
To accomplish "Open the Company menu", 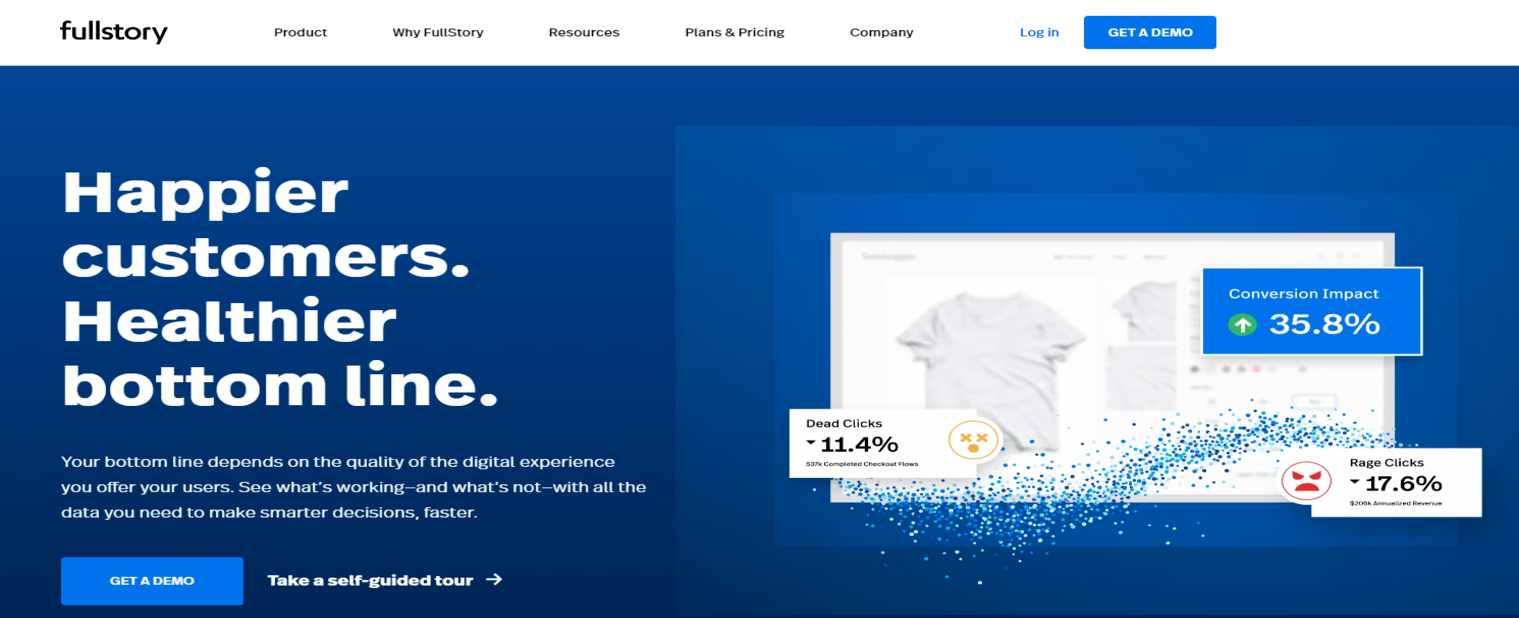I will (x=881, y=32).
